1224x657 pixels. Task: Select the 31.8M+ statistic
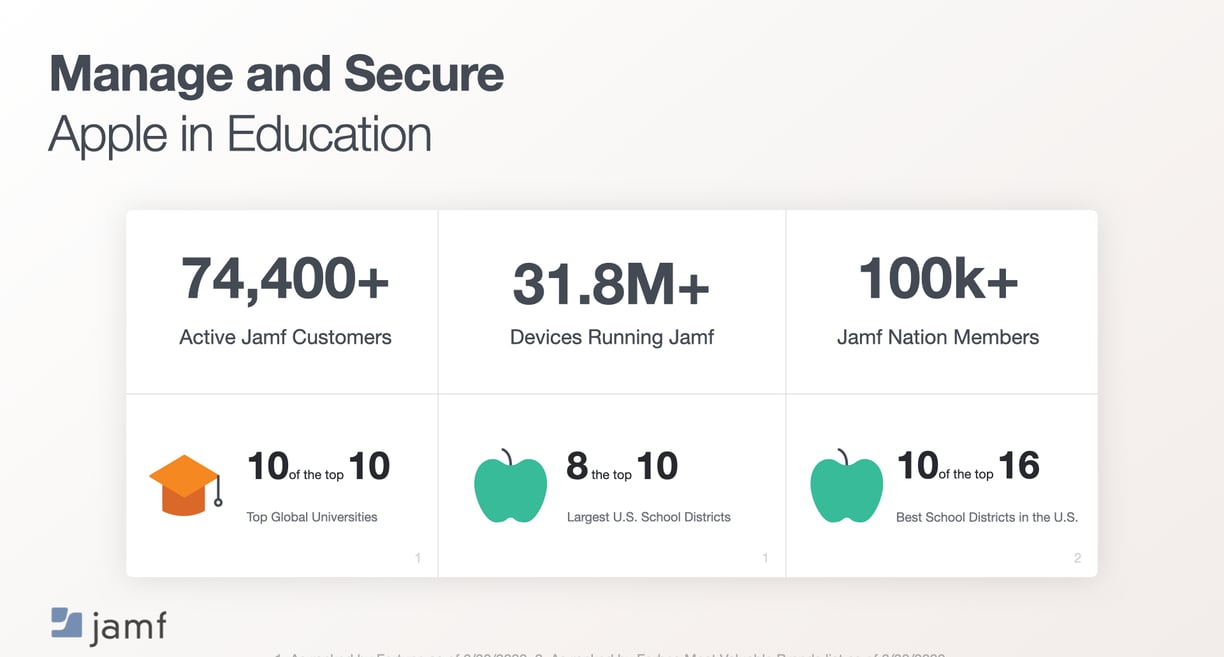click(x=611, y=284)
